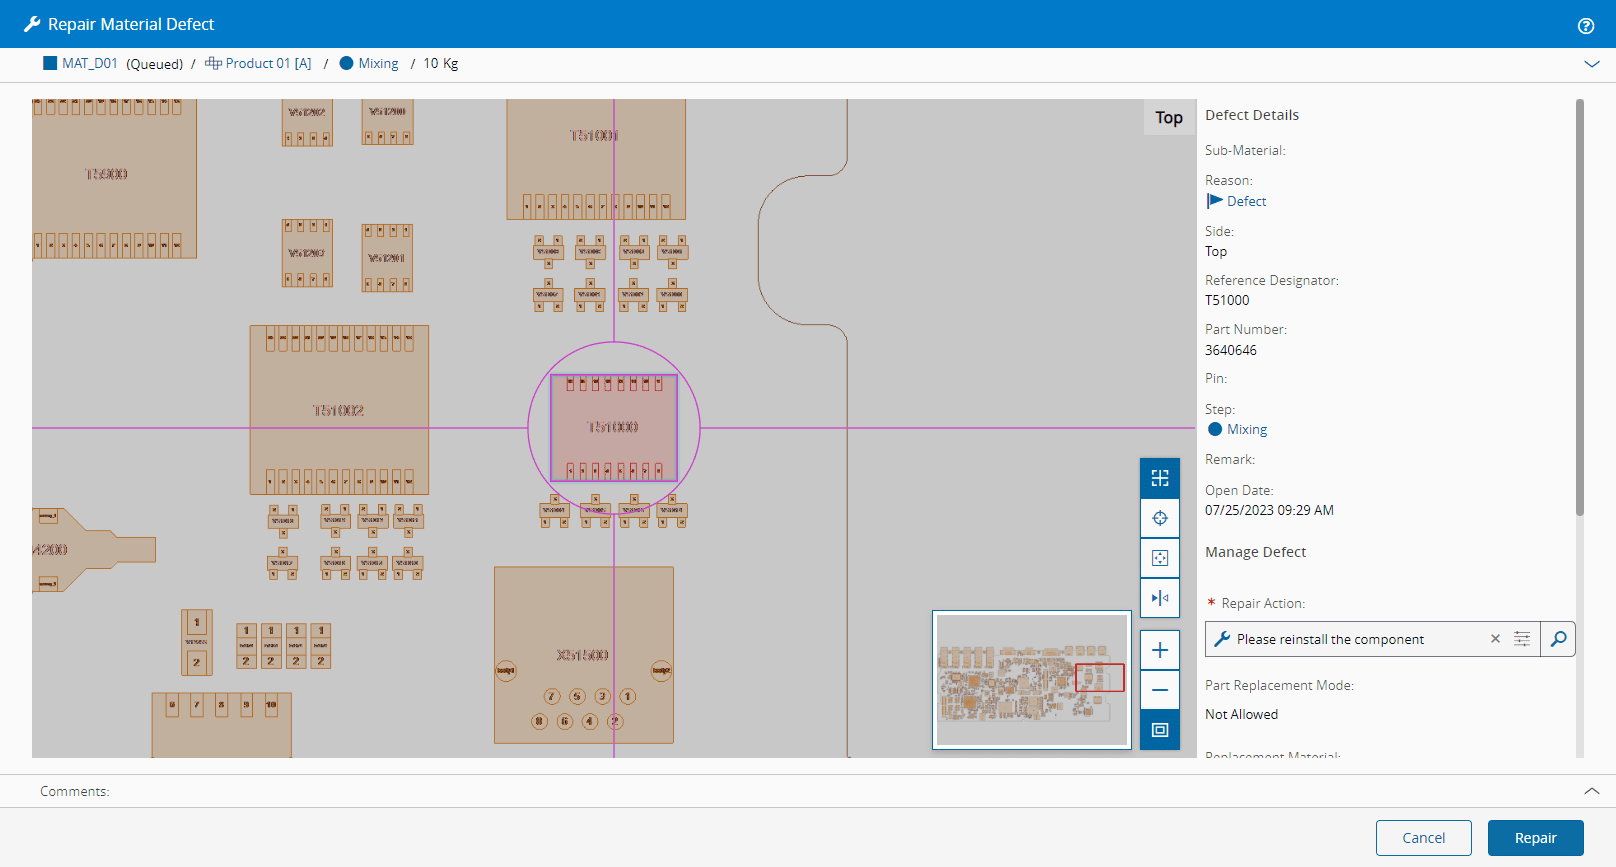The height and width of the screenshot is (867, 1616).
Task: Toggle the Top board side label
Action: (1168, 118)
